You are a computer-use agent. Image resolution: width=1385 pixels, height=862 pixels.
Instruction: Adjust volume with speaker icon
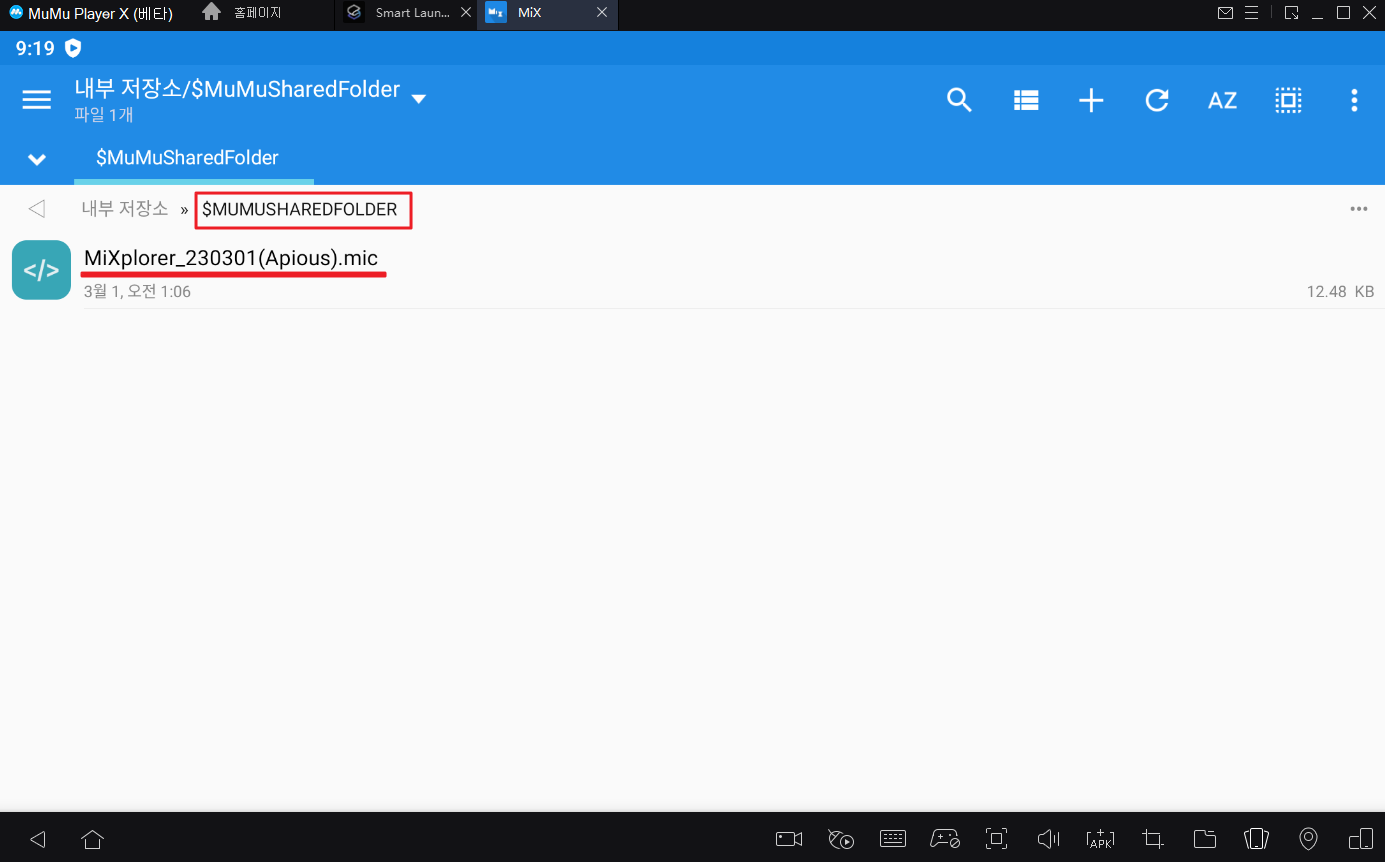tap(1048, 839)
